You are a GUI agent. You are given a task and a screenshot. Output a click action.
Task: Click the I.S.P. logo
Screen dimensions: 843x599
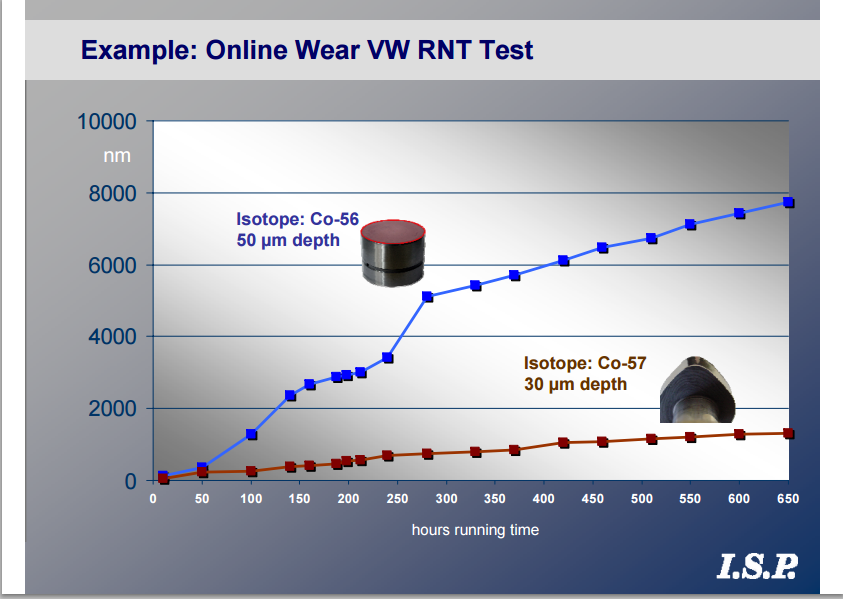tap(758, 566)
